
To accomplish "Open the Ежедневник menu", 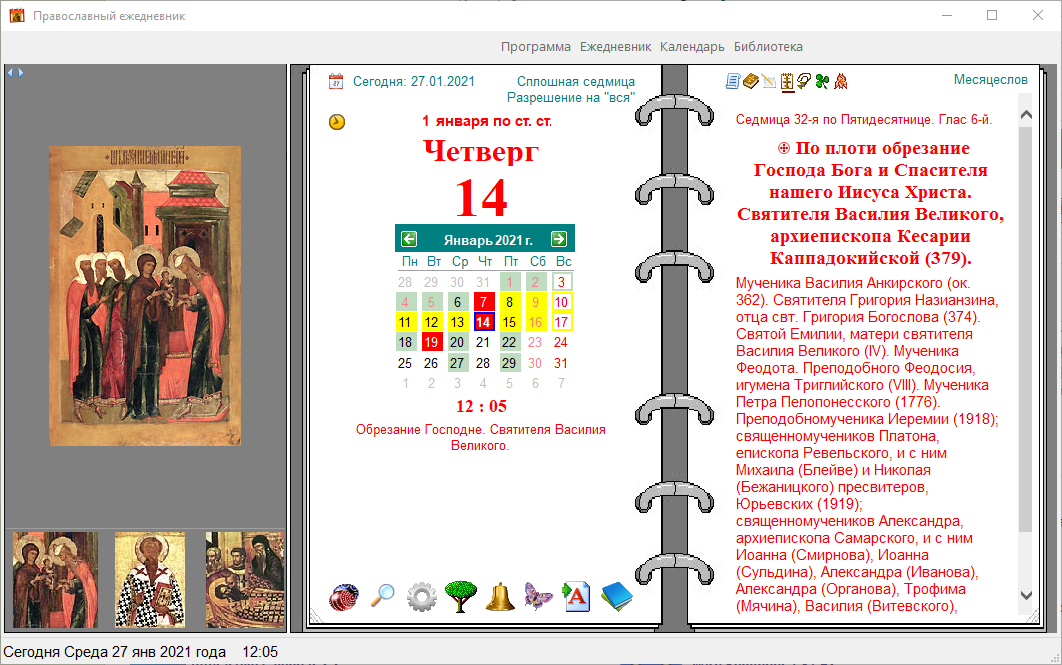I will pos(615,47).
